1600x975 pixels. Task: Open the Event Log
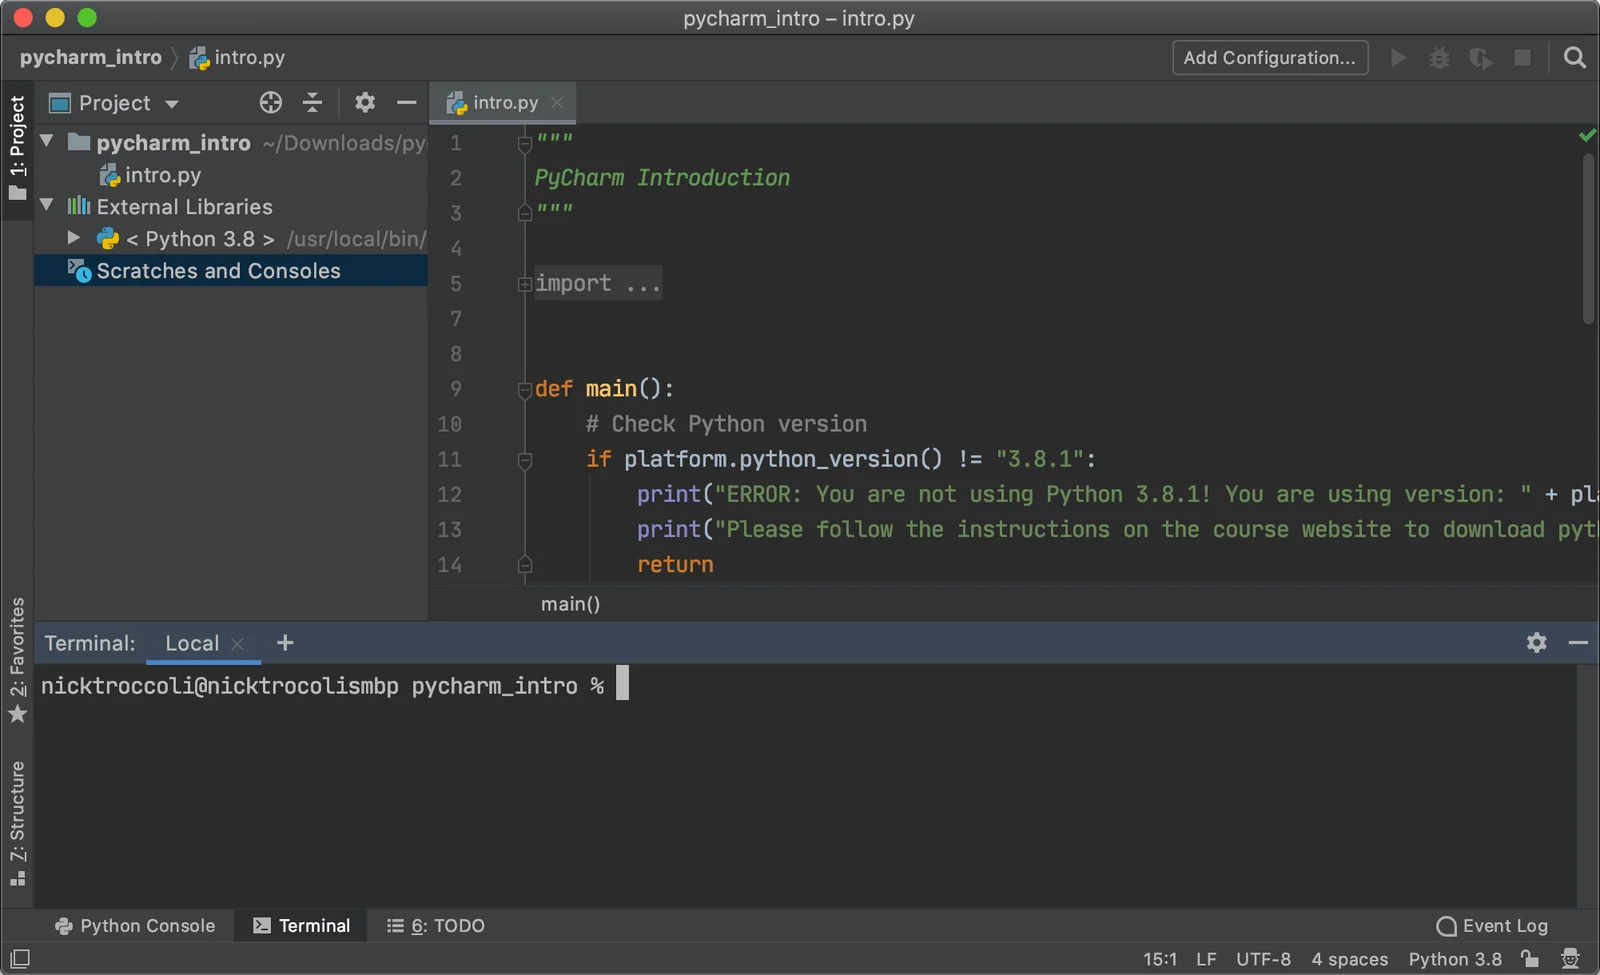coord(1492,926)
